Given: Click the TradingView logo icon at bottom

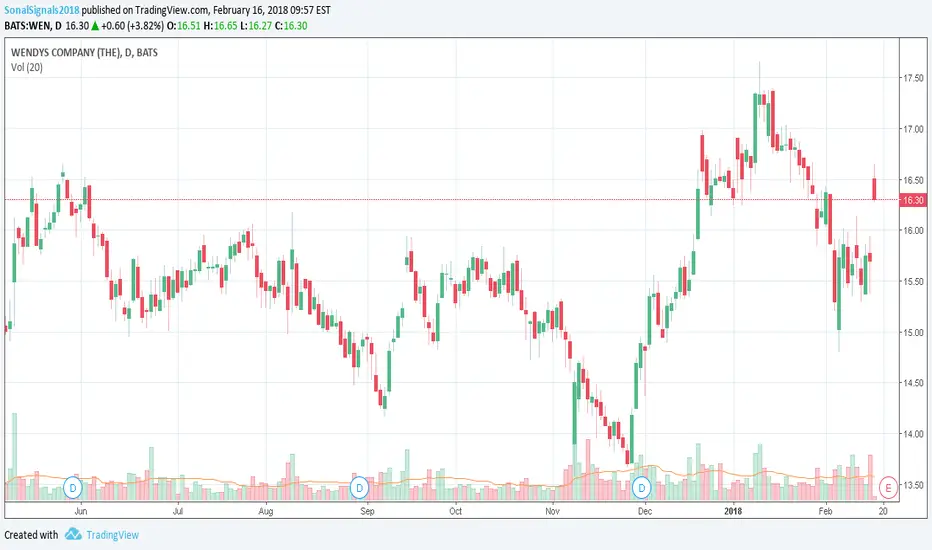Looking at the screenshot, I should [73, 534].
